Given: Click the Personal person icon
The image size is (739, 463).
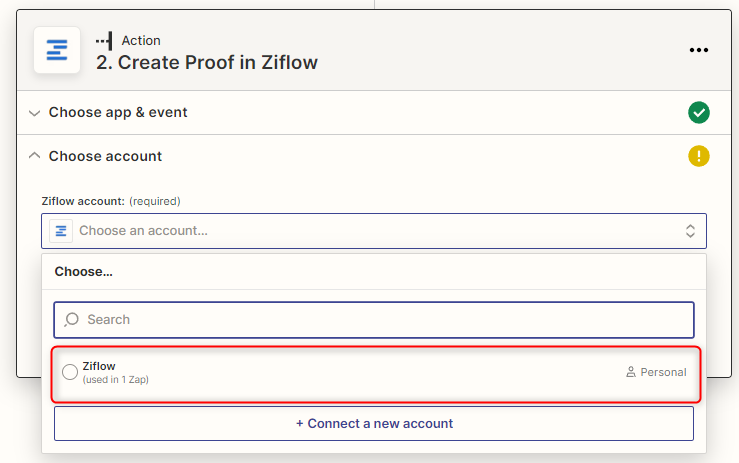Looking at the screenshot, I should [630, 372].
